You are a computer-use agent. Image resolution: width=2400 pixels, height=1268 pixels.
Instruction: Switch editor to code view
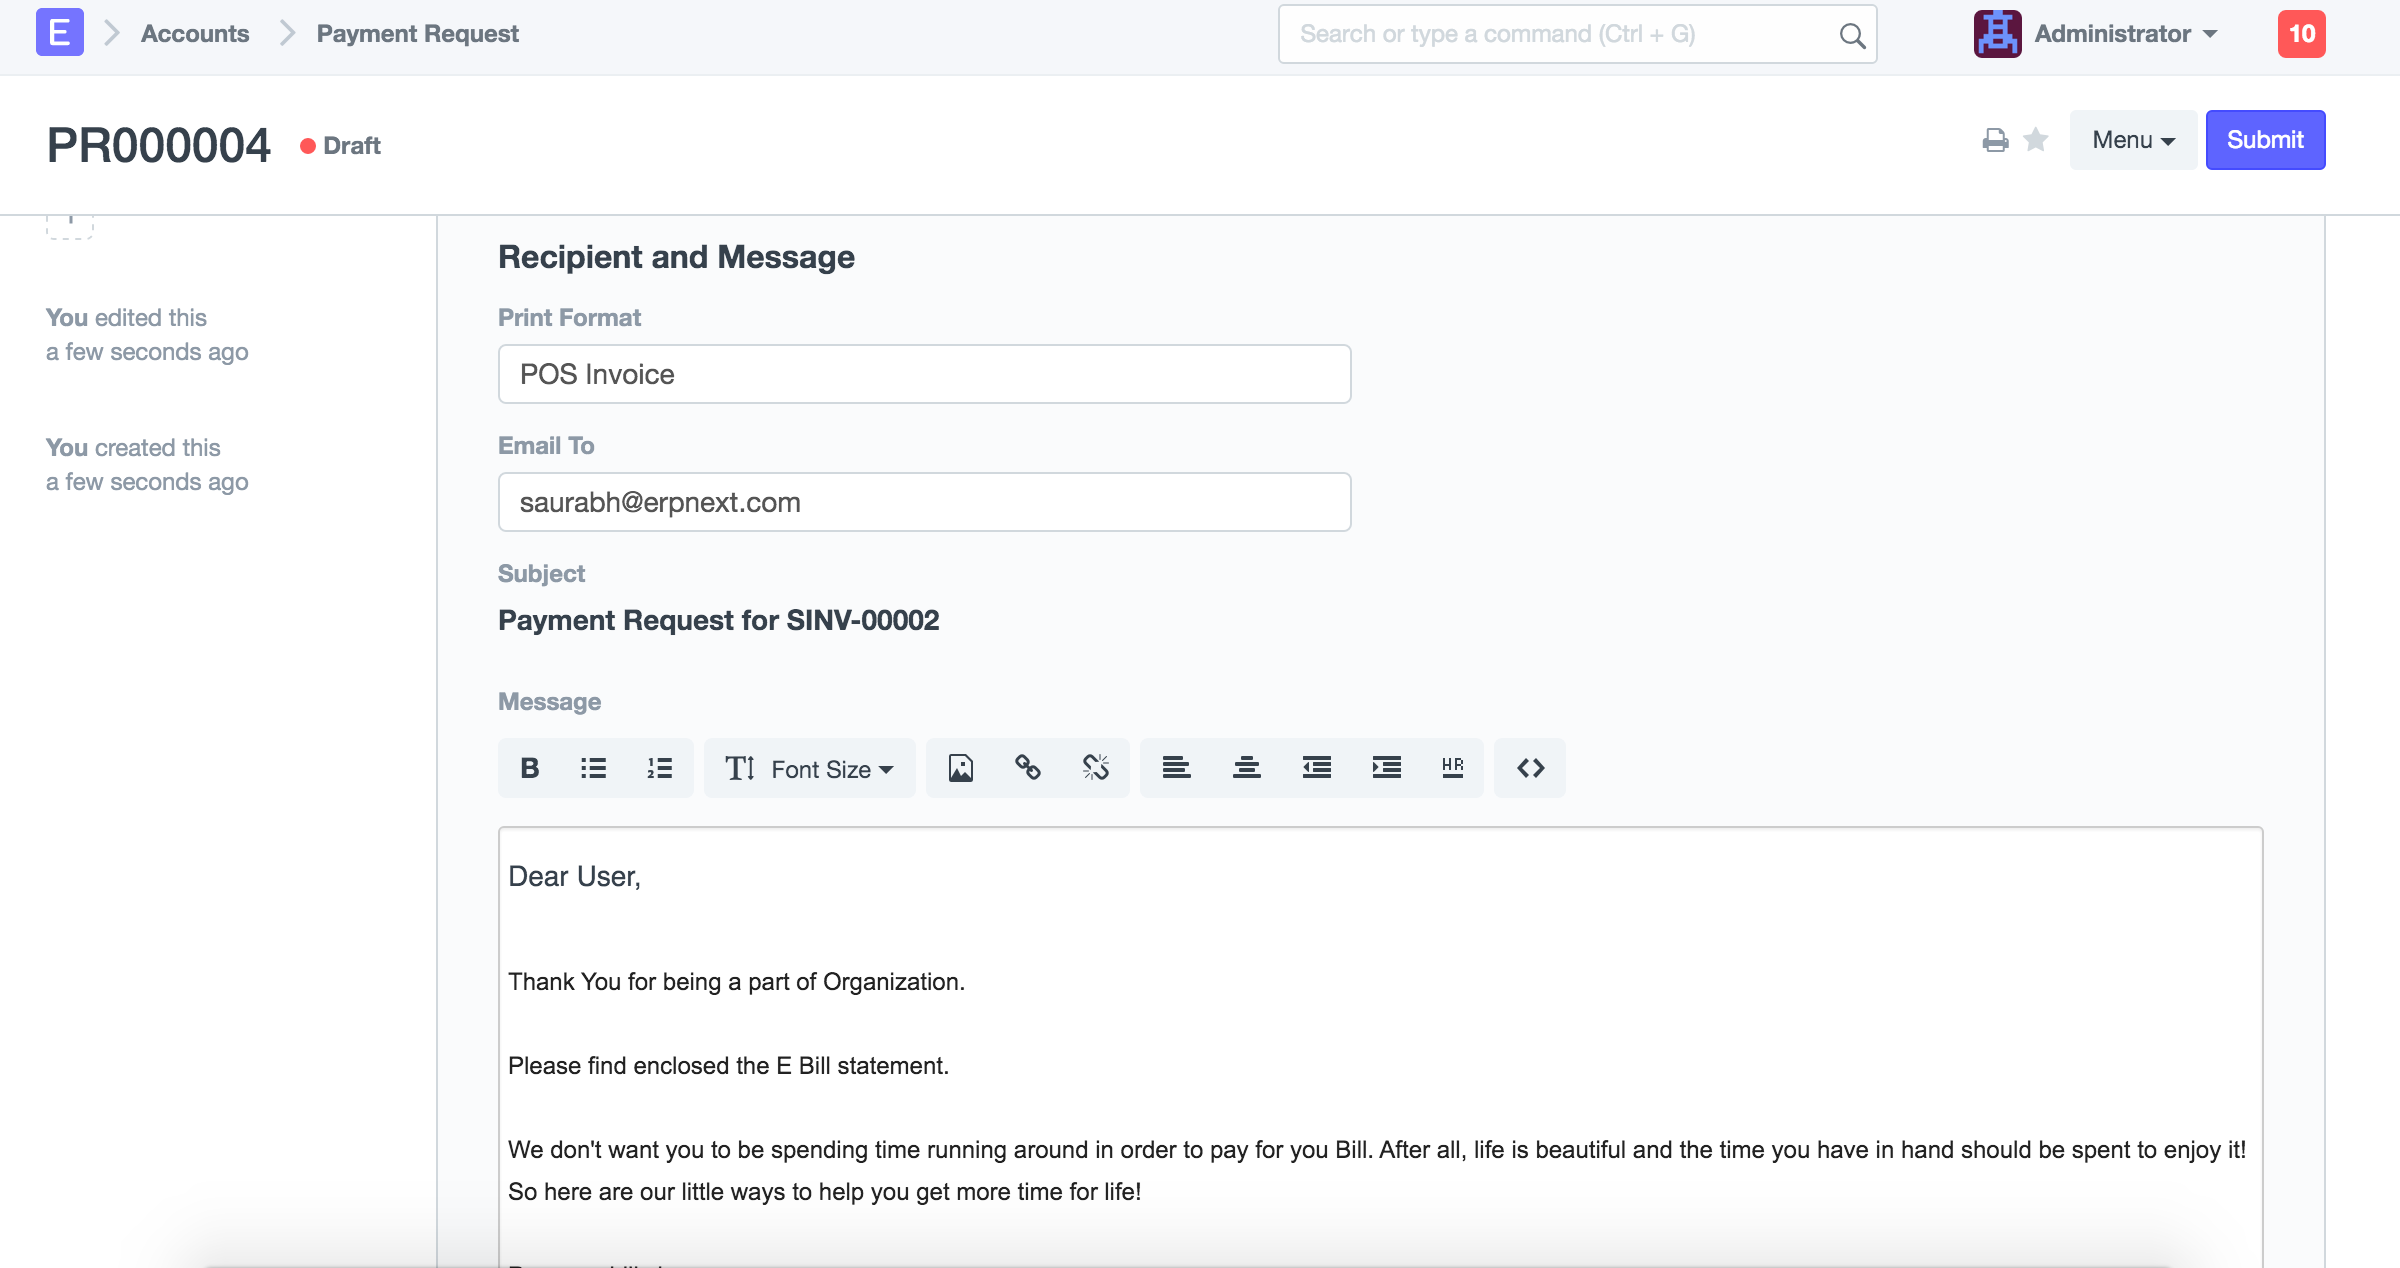coord(1530,768)
